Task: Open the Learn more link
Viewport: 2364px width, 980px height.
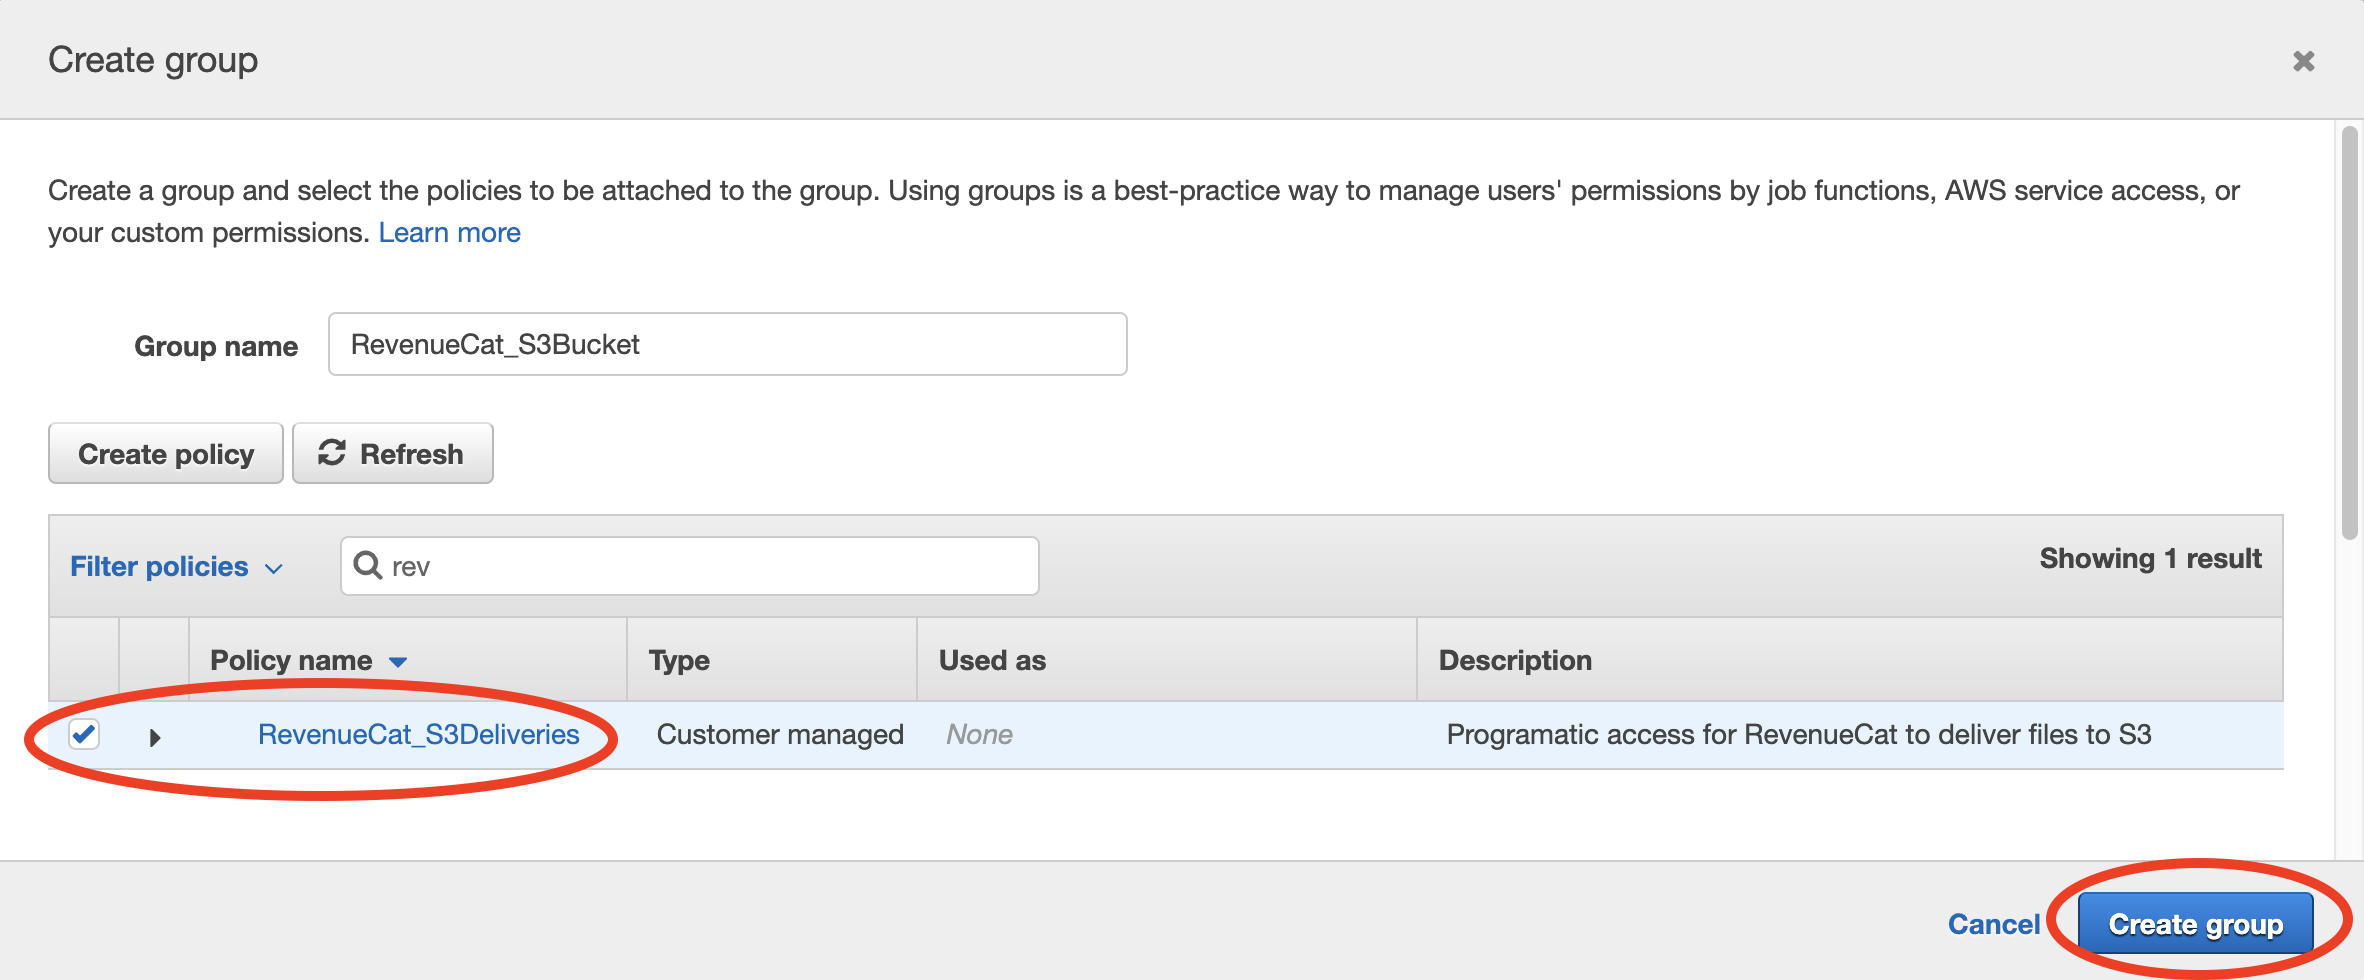Action: point(449,232)
